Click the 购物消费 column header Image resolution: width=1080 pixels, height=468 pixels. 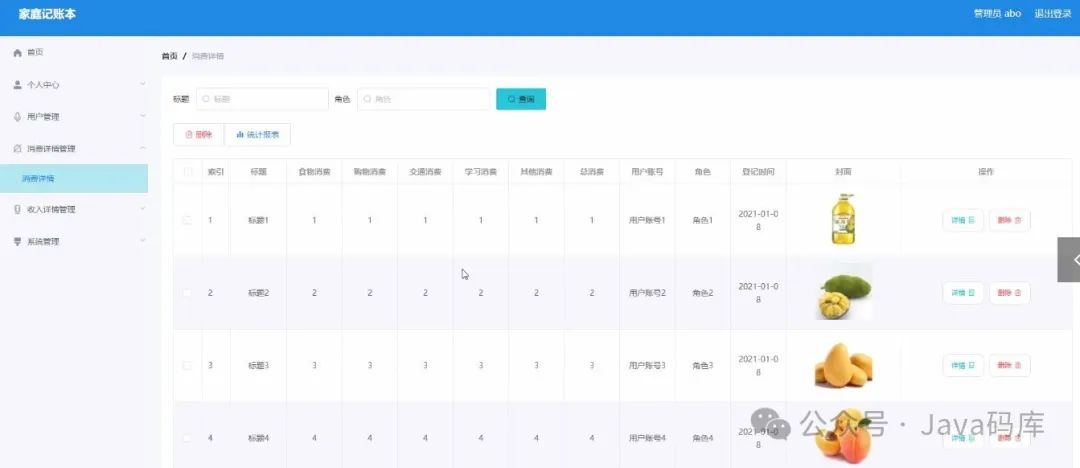[370, 172]
